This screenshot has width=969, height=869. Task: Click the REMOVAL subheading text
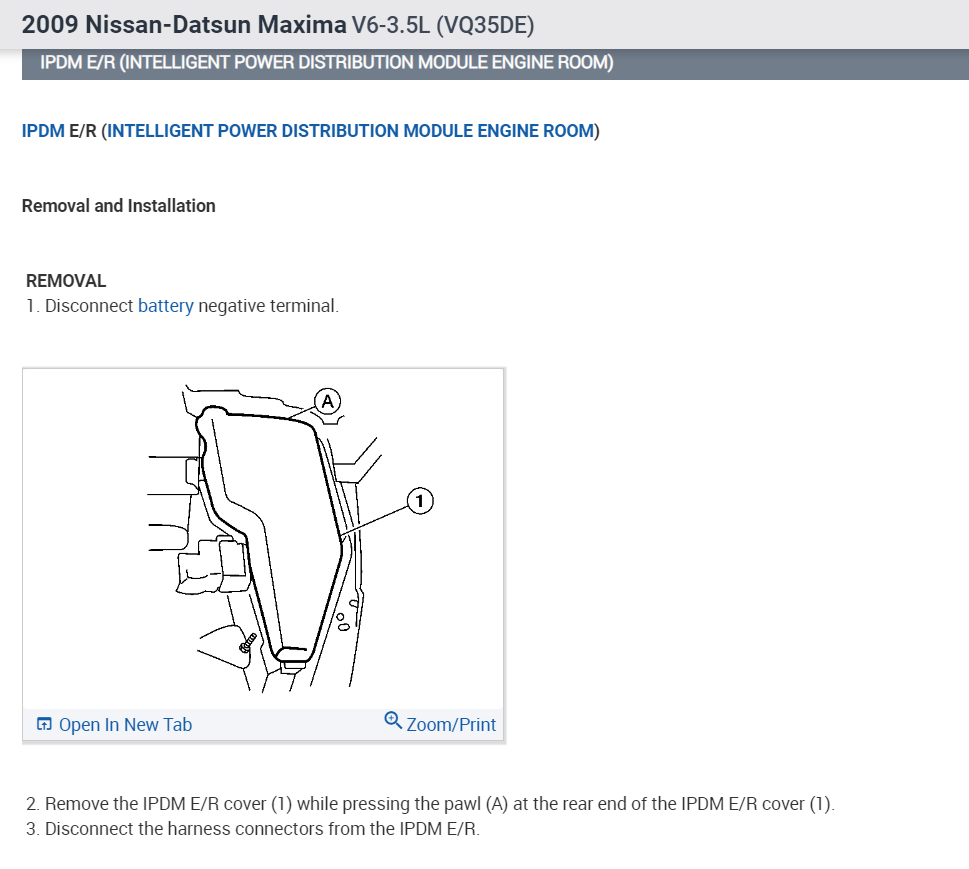pos(66,281)
